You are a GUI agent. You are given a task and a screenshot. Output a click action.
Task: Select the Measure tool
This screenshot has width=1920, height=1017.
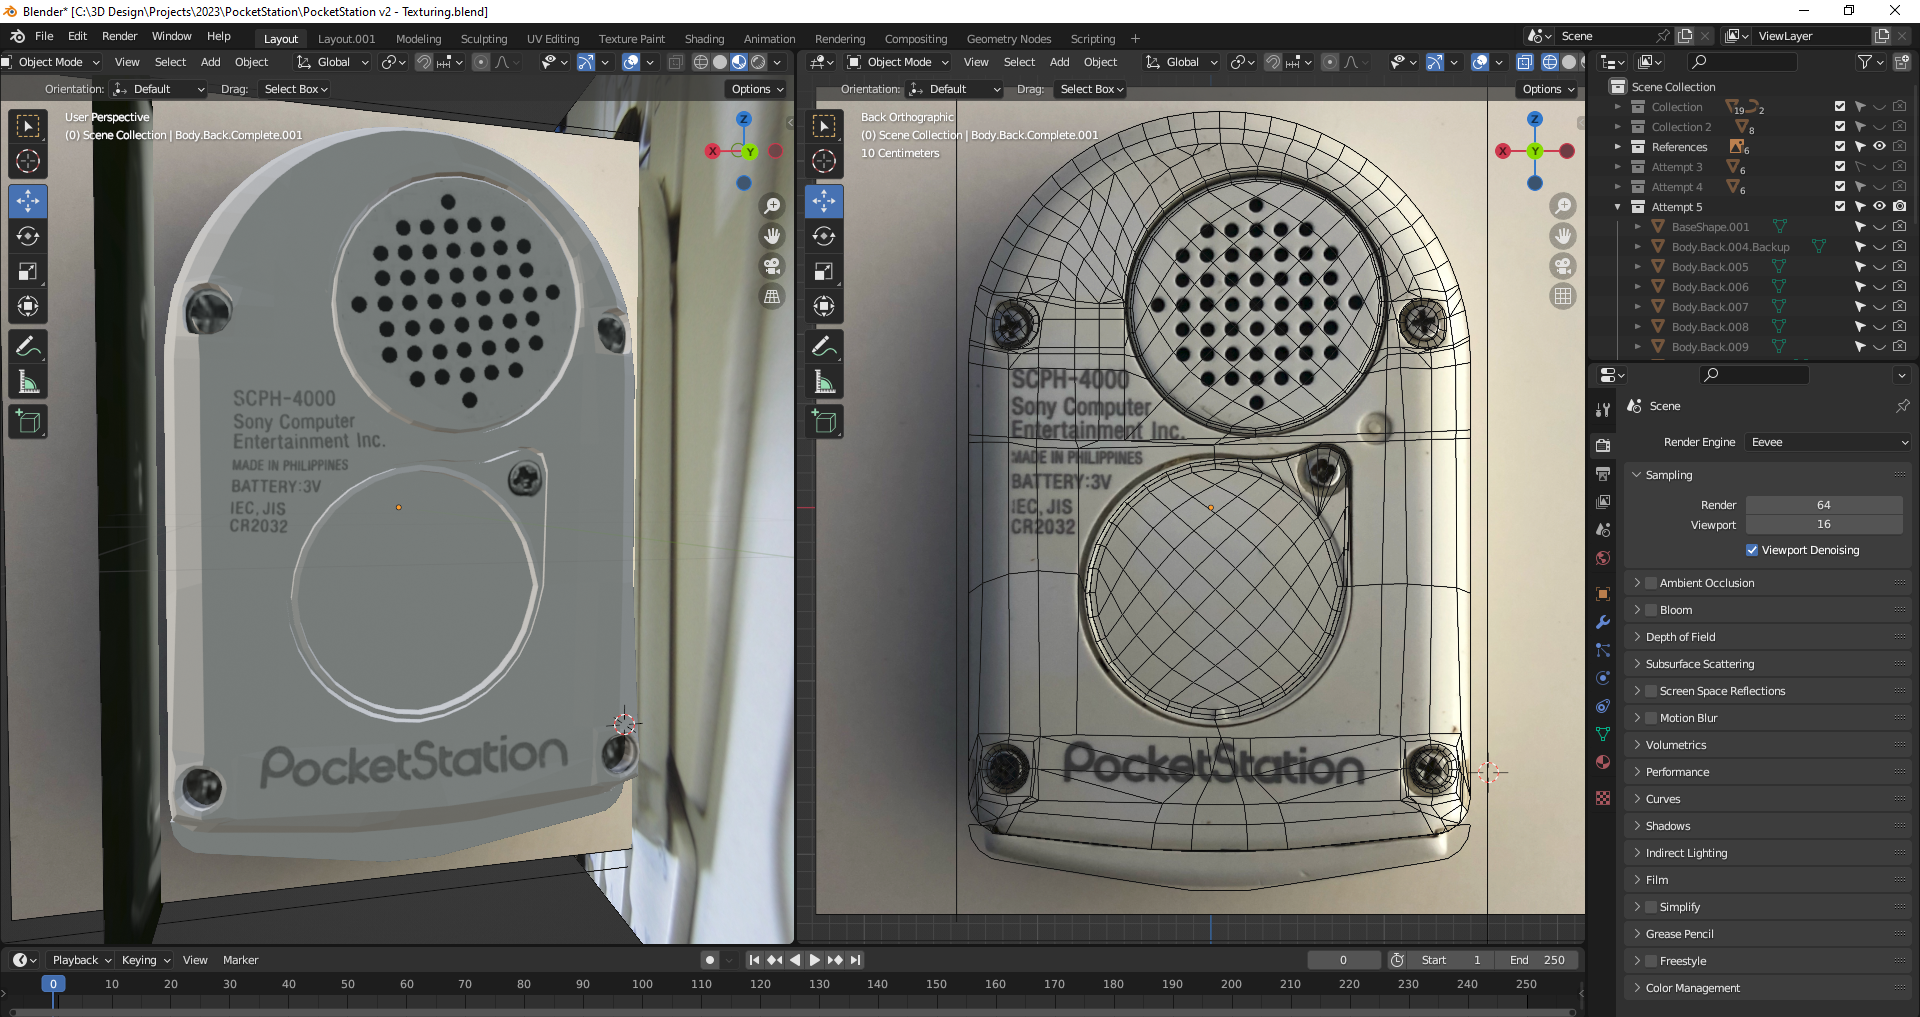pyautogui.click(x=28, y=380)
